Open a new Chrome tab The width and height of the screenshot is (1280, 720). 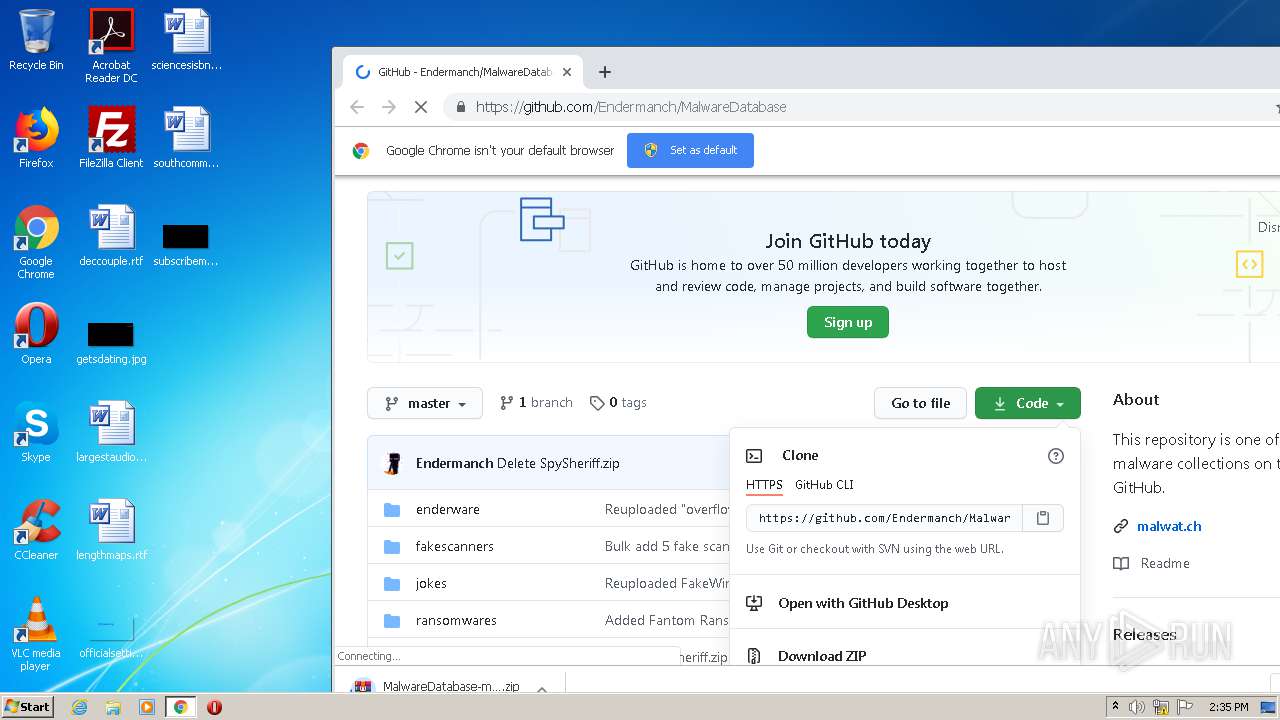click(604, 72)
